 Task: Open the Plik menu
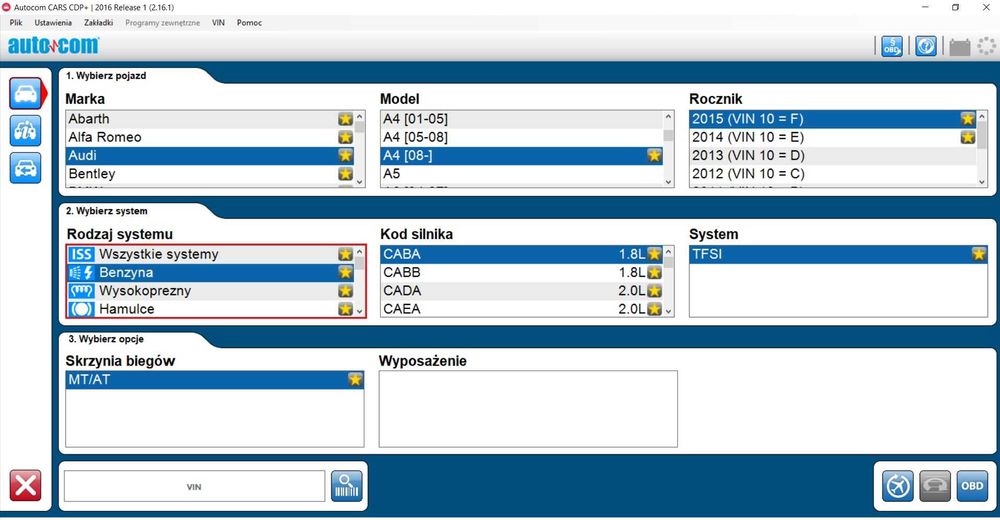pos(16,22)
